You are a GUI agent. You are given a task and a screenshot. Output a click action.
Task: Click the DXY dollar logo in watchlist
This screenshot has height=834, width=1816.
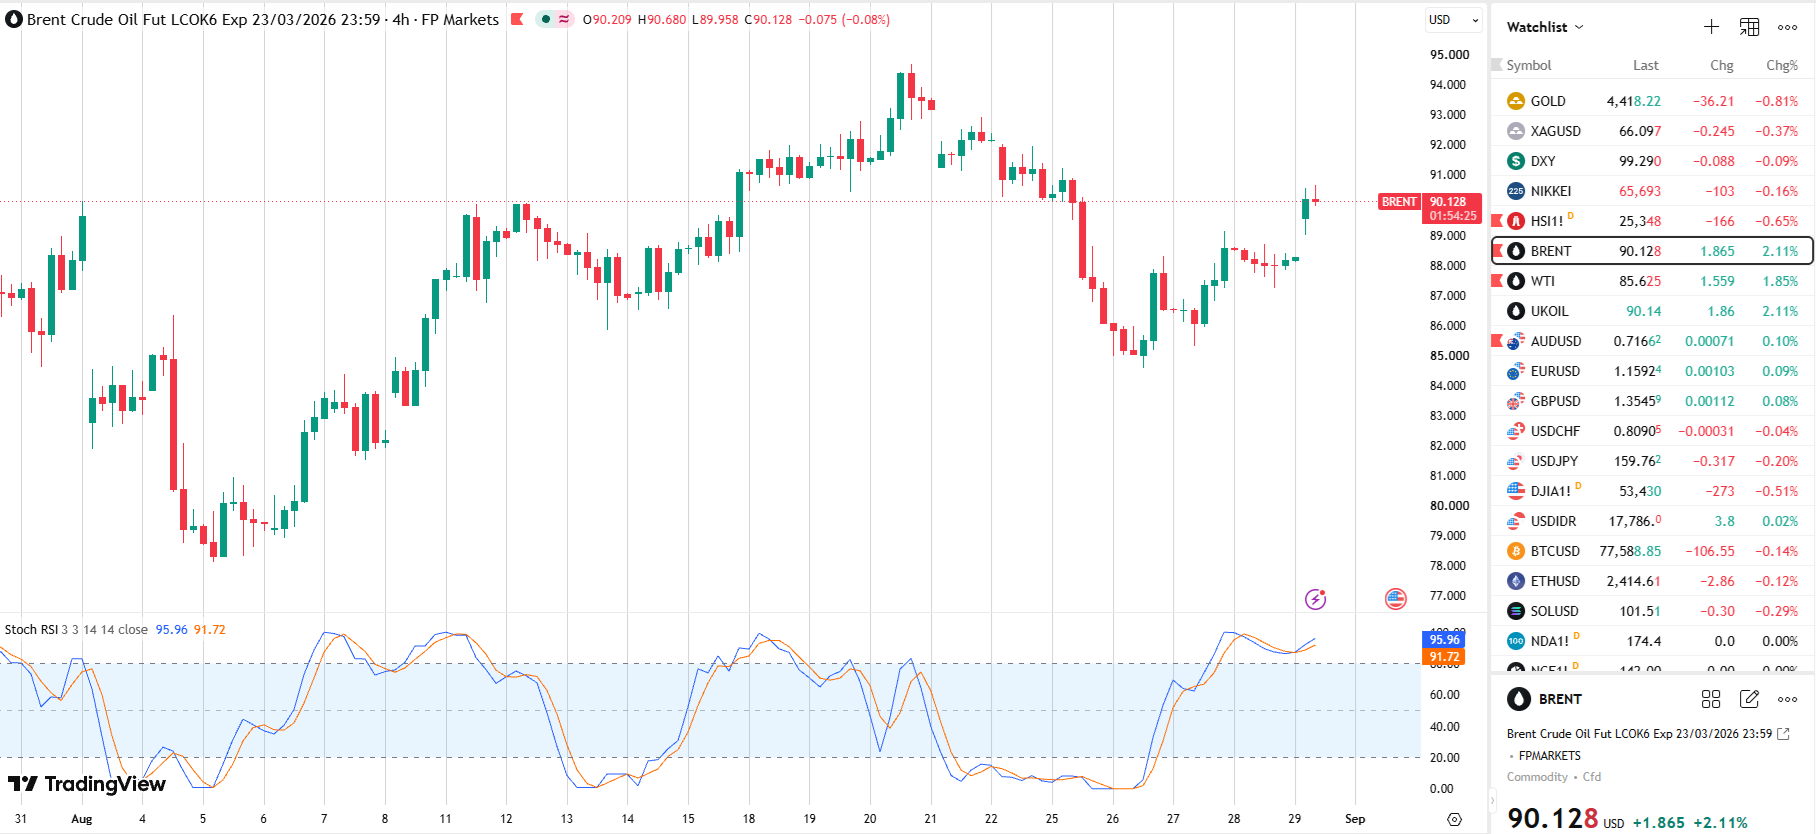tap(1516, 161)
